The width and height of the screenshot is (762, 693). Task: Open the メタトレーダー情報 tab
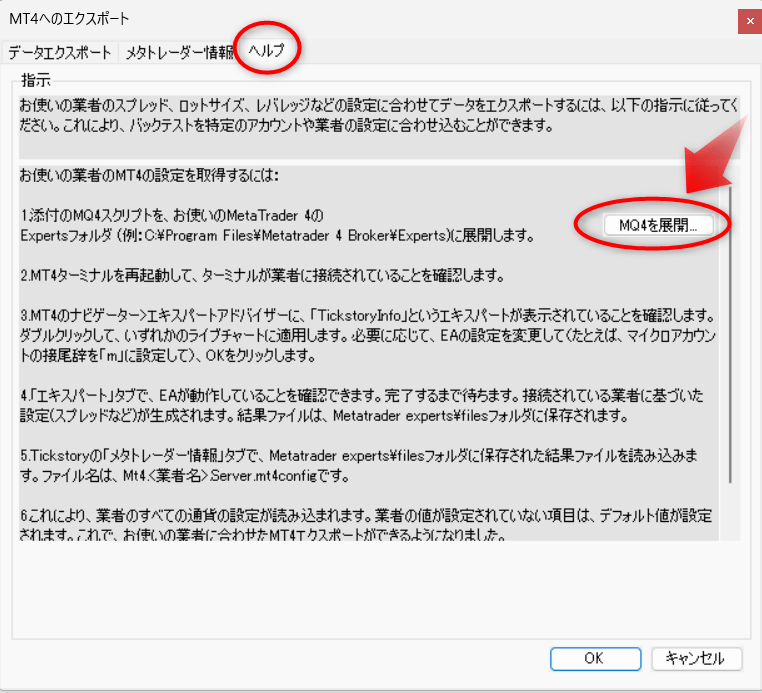(x=179, y=52)
